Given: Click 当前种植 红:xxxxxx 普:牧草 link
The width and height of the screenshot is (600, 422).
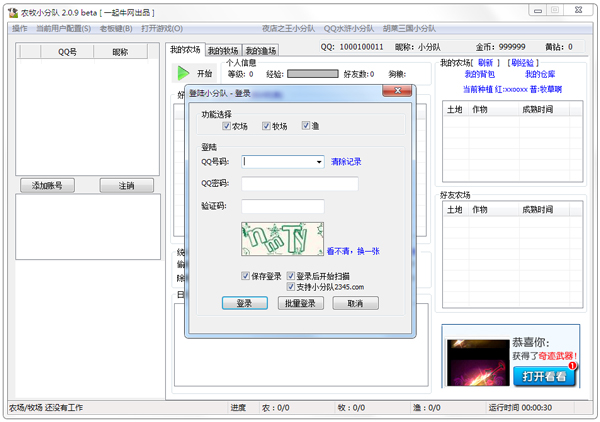Looking at the screenshot, I should tap(512, 89).
